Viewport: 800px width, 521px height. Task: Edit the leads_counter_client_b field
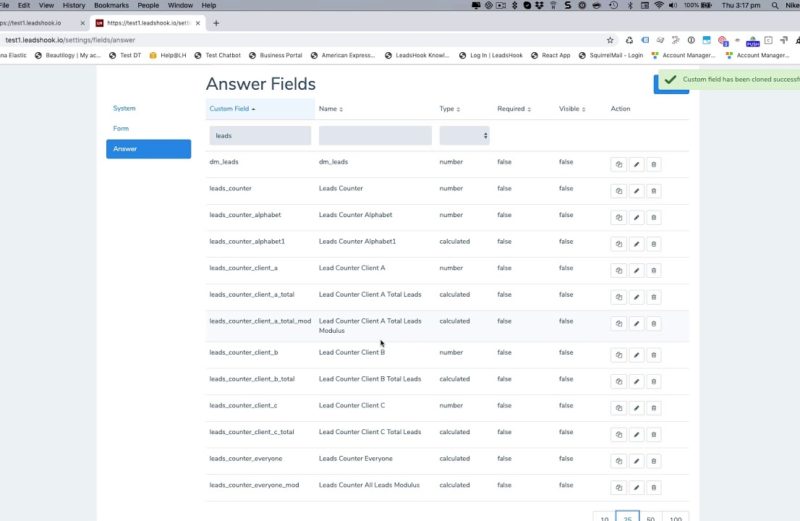636,355
